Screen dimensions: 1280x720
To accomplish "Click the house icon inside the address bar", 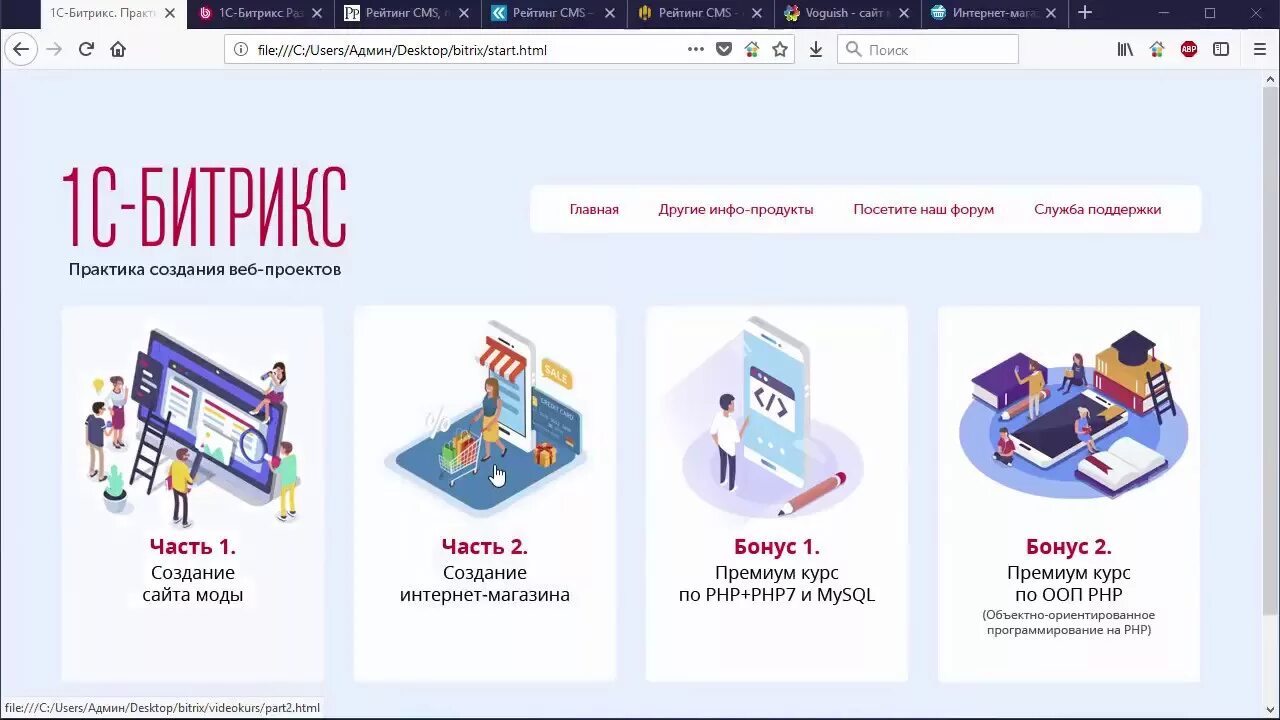I will coord(752,49).
